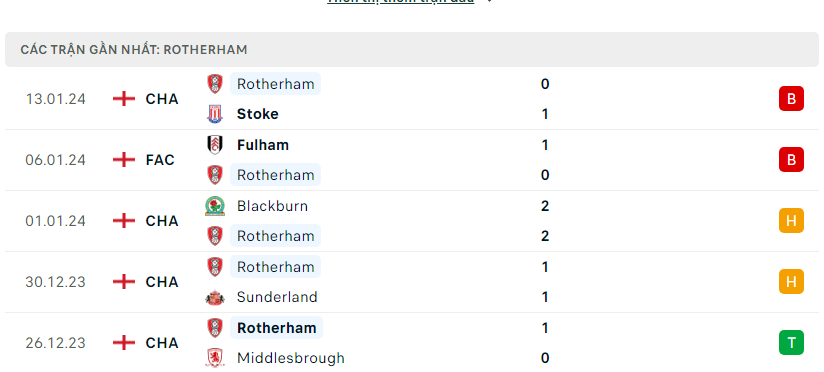Click England flag beside FAC competition
Image resolution: width=824 pixels, height=372 pixels.
(x=124, y=160)
